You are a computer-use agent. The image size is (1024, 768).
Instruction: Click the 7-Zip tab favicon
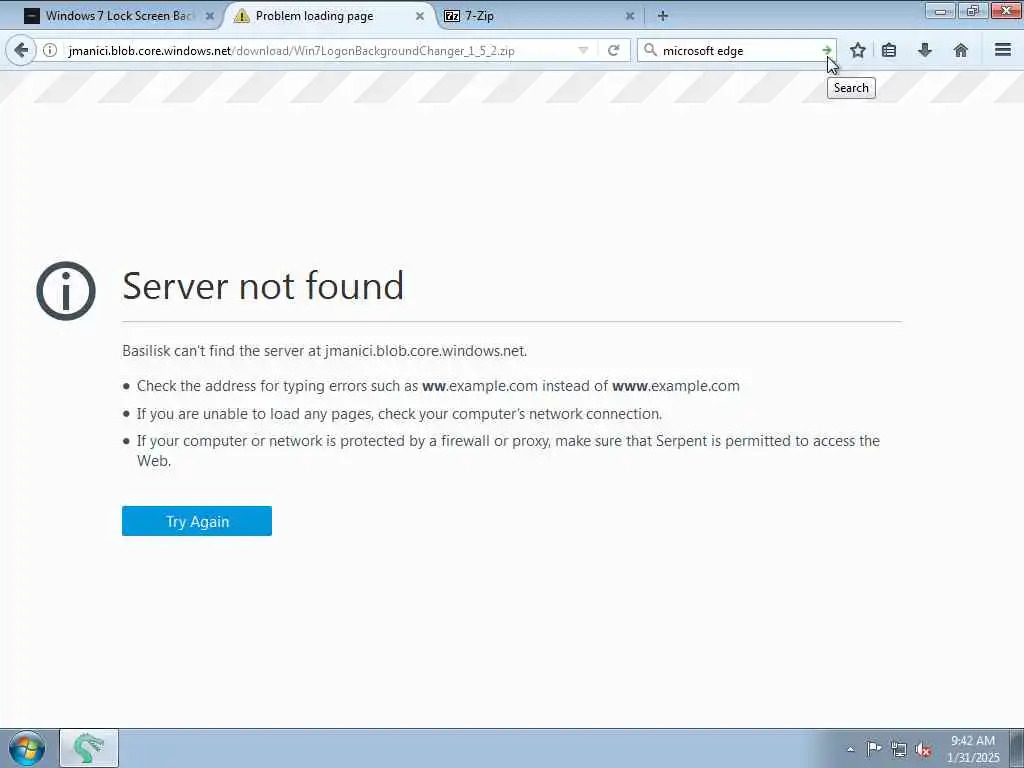pyautogui.click(x=452, y=16)
